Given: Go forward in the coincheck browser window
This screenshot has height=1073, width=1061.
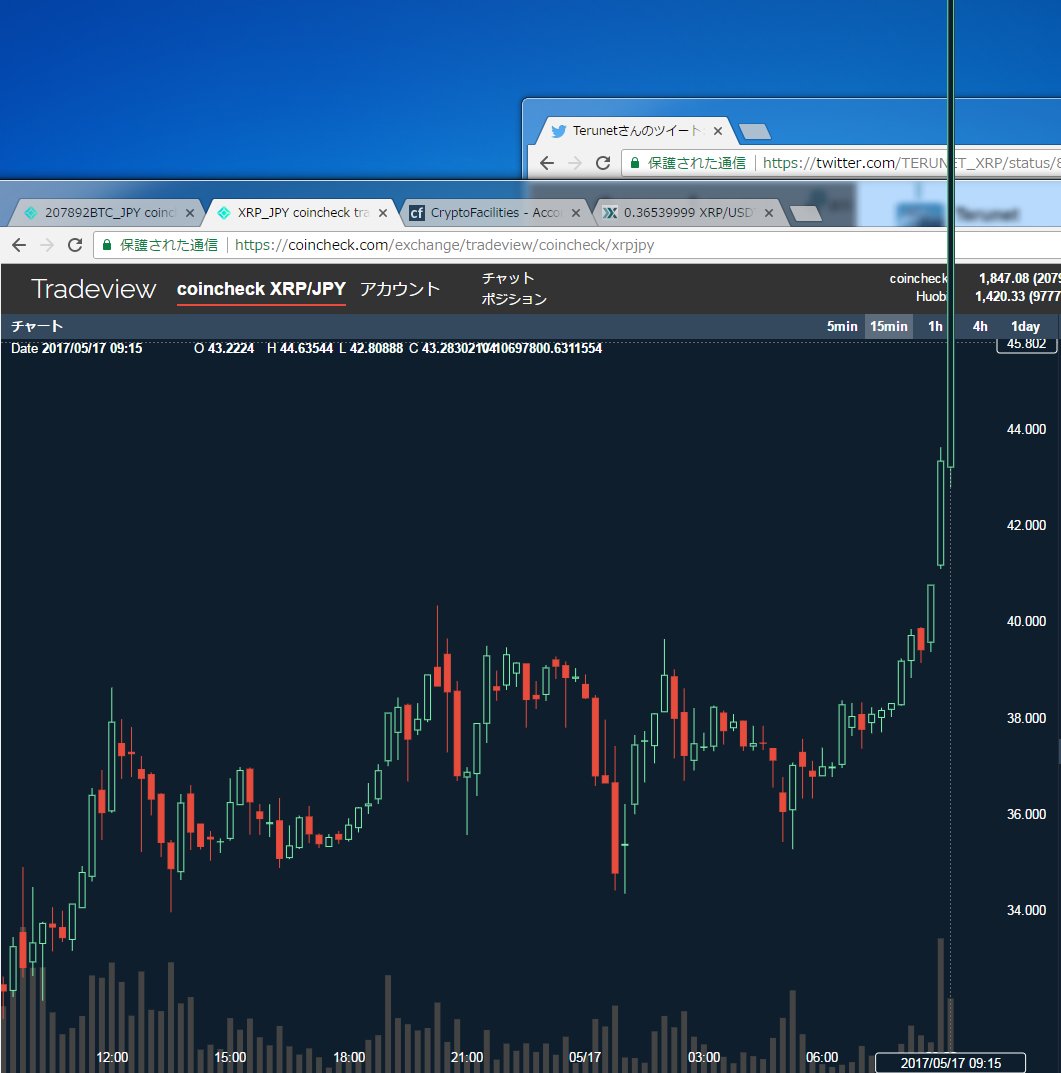Looking at the screenshot, I should point(47,245).
